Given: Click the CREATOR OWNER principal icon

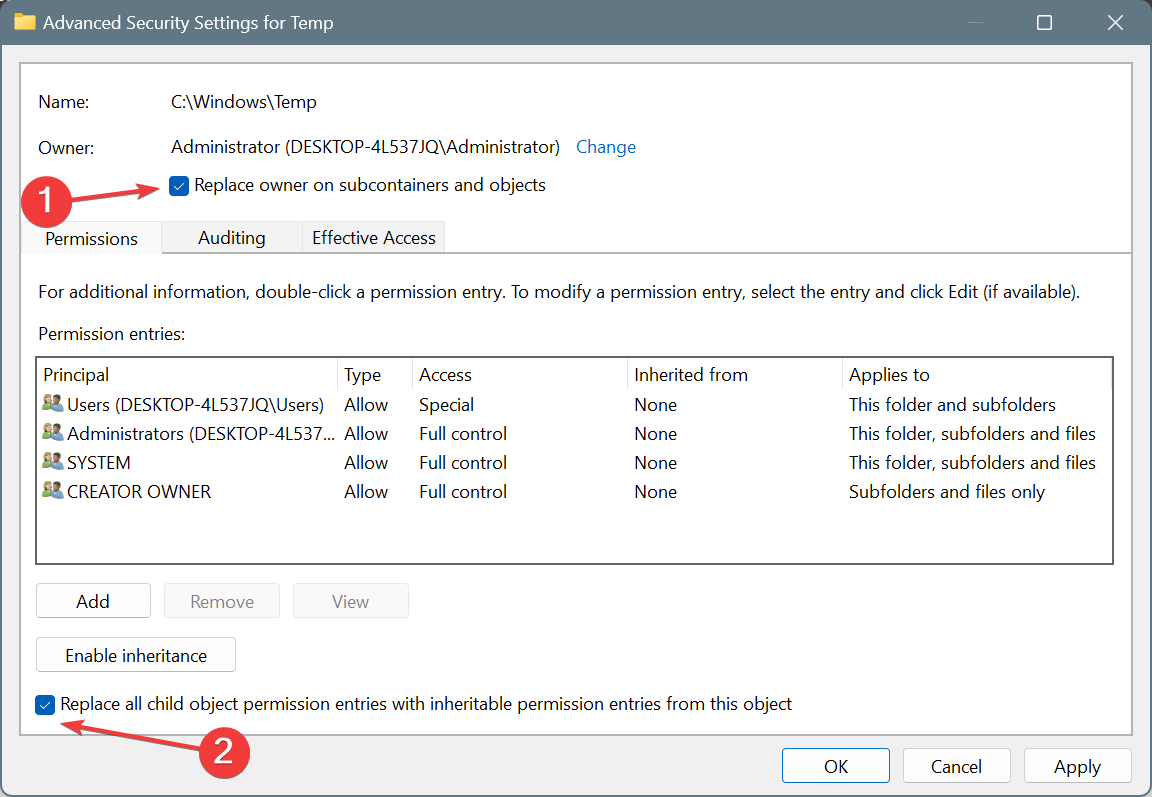Looking at the screenshot, I should click(x=52, y=491).
